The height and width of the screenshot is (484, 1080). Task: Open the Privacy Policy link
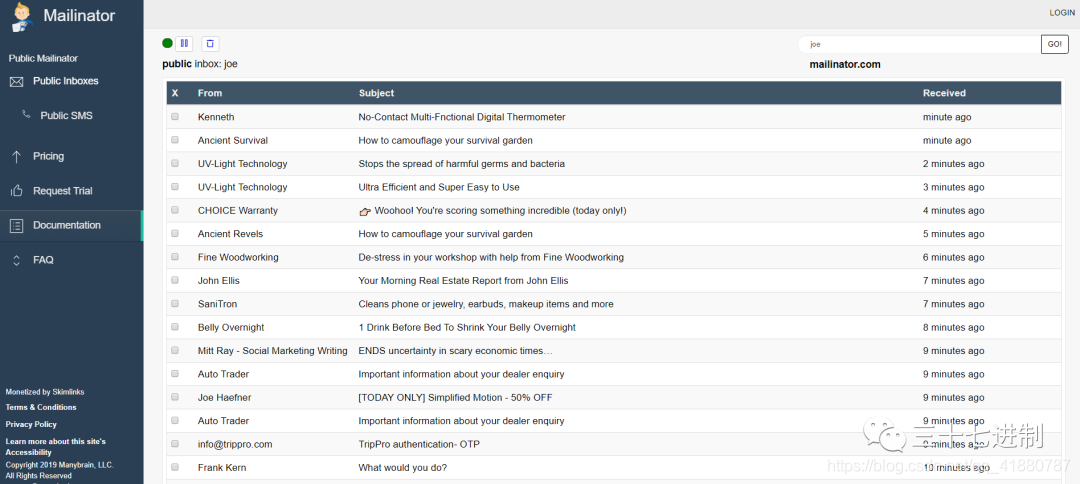(x=31, y=424)
